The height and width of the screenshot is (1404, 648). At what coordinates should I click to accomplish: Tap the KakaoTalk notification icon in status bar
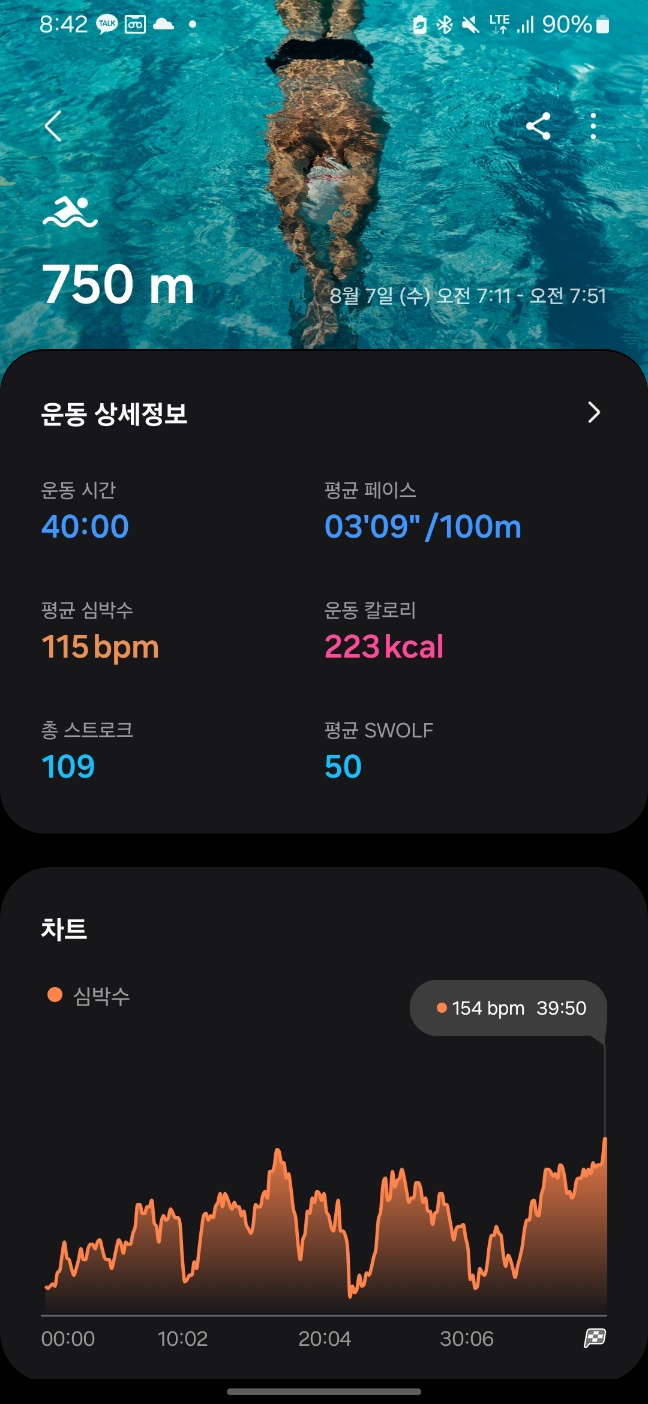tap(106, 25)
